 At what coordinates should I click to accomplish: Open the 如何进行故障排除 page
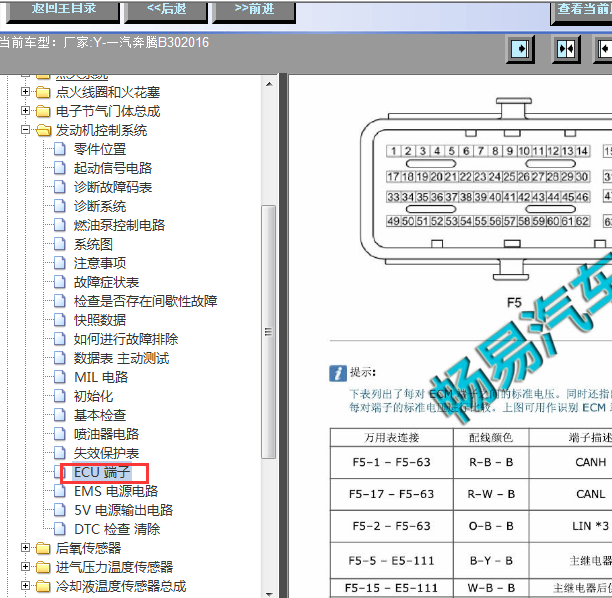(x=126, y=339)
